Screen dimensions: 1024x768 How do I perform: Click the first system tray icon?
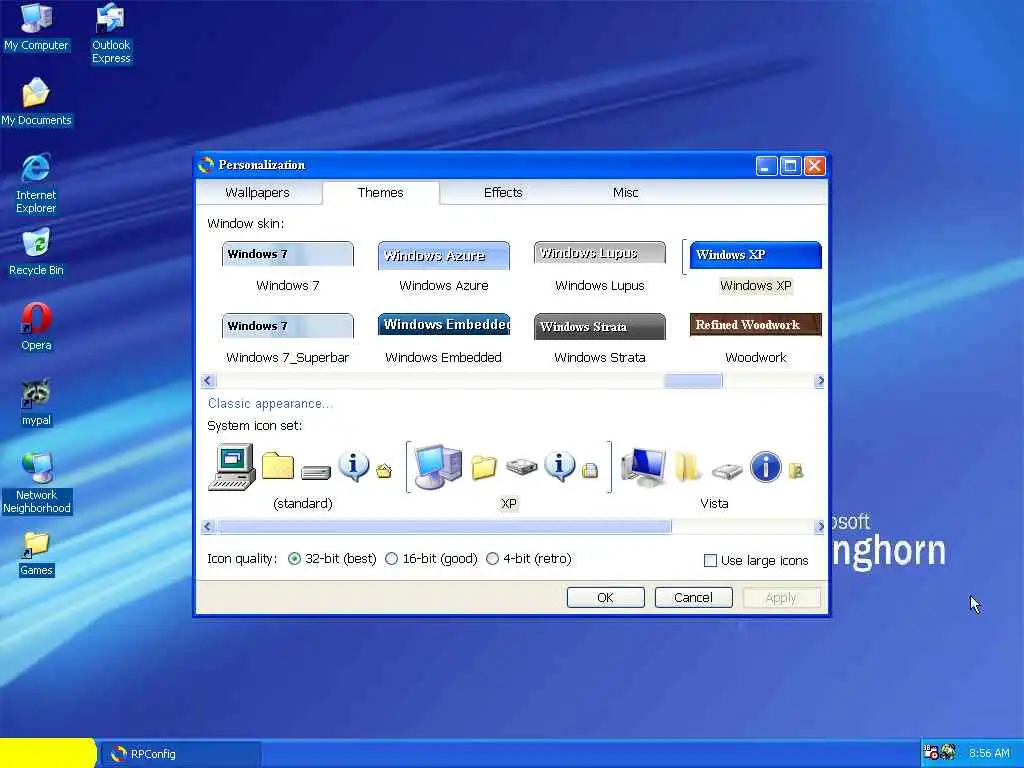931,752
